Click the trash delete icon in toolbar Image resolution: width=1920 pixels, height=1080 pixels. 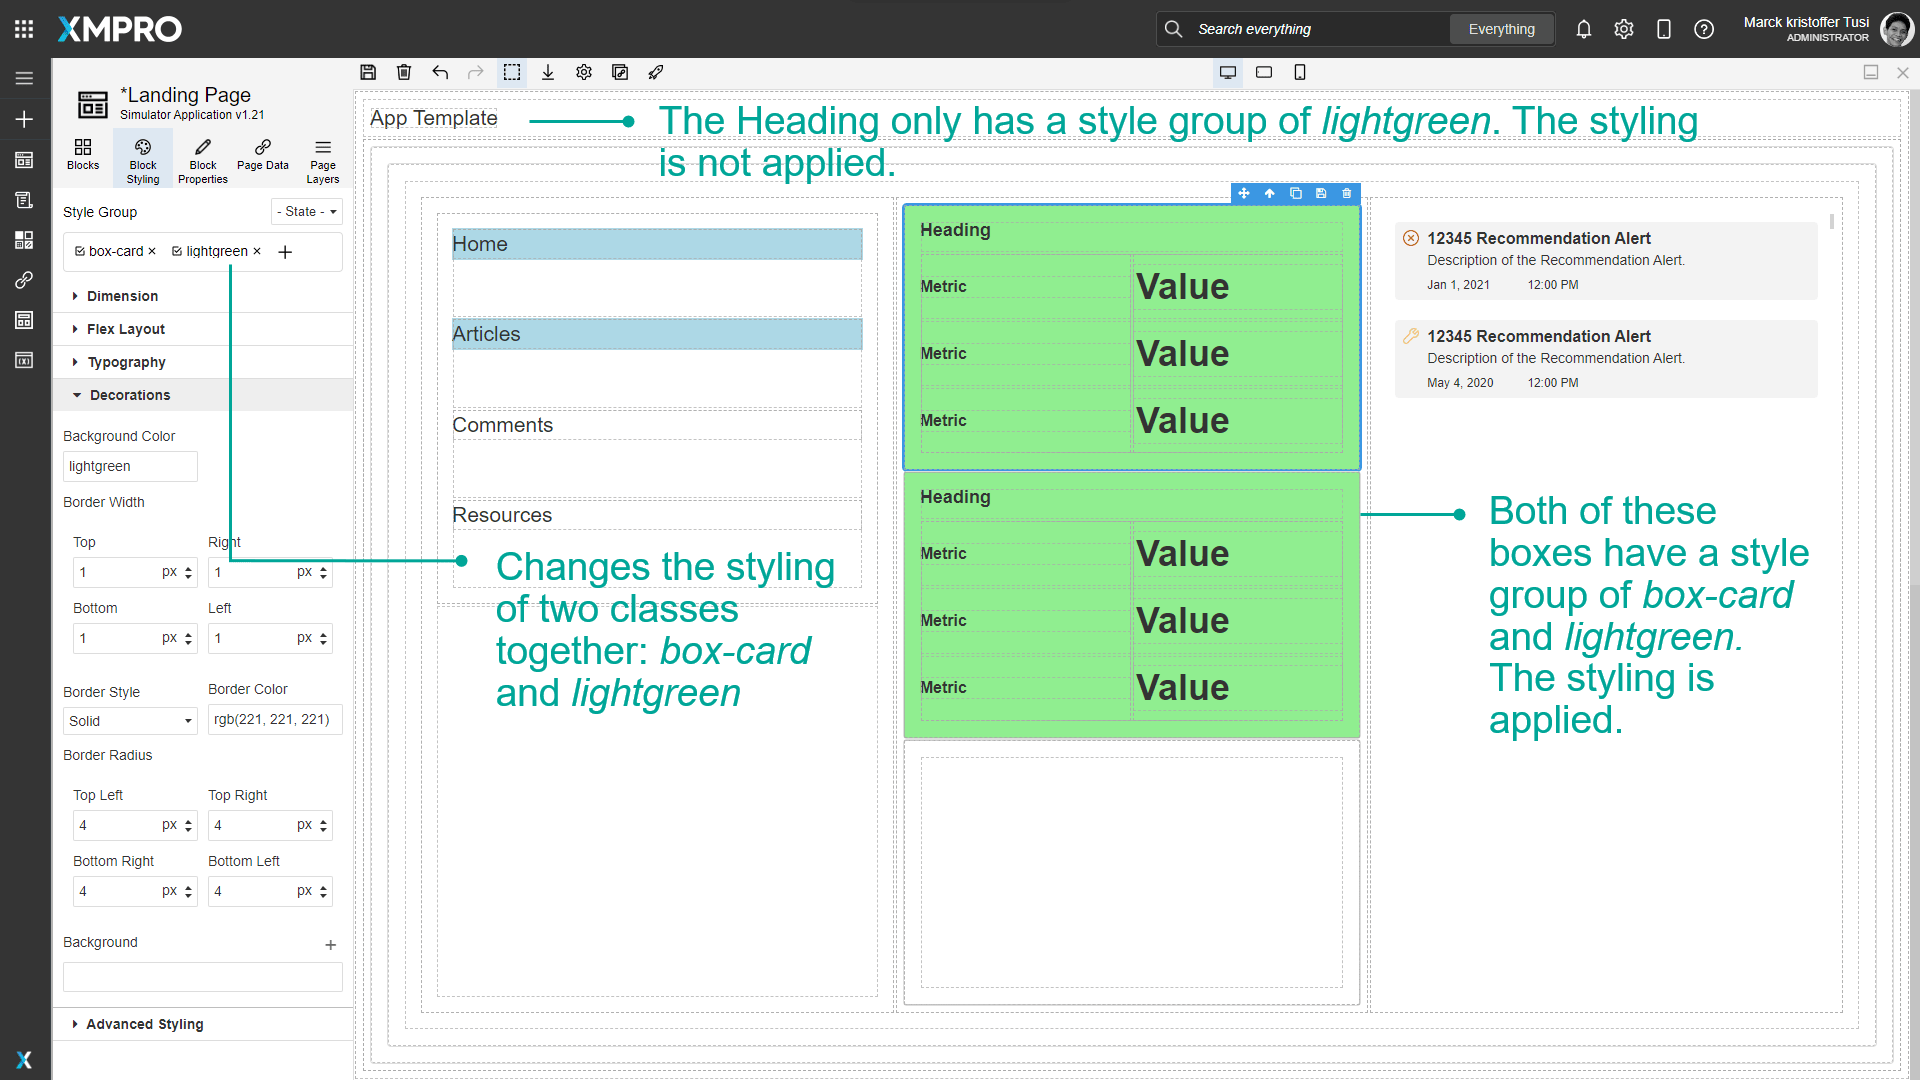[404, 72]
